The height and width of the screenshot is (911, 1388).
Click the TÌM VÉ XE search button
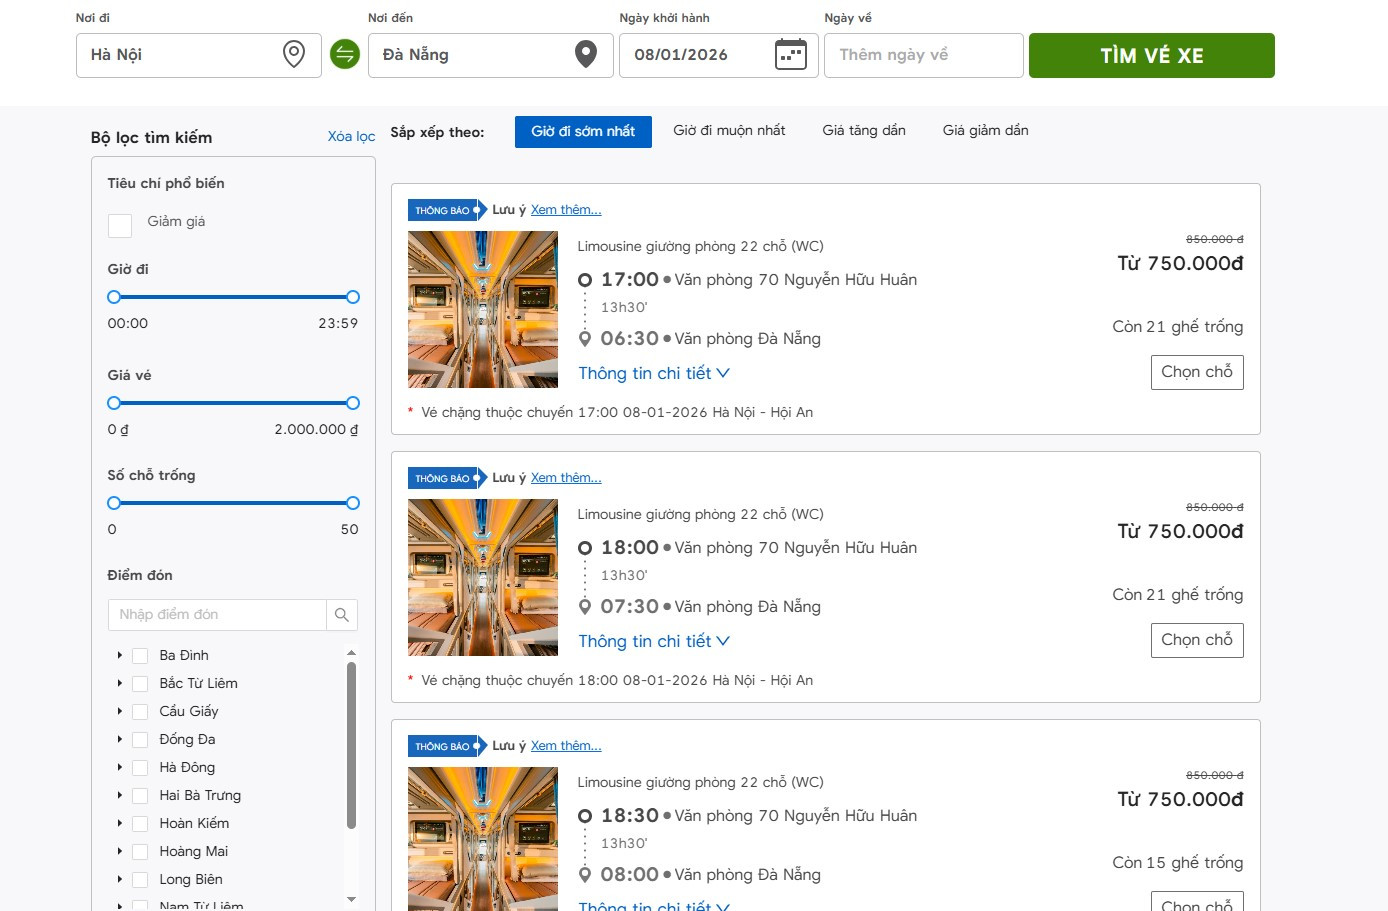point(1151,55)
